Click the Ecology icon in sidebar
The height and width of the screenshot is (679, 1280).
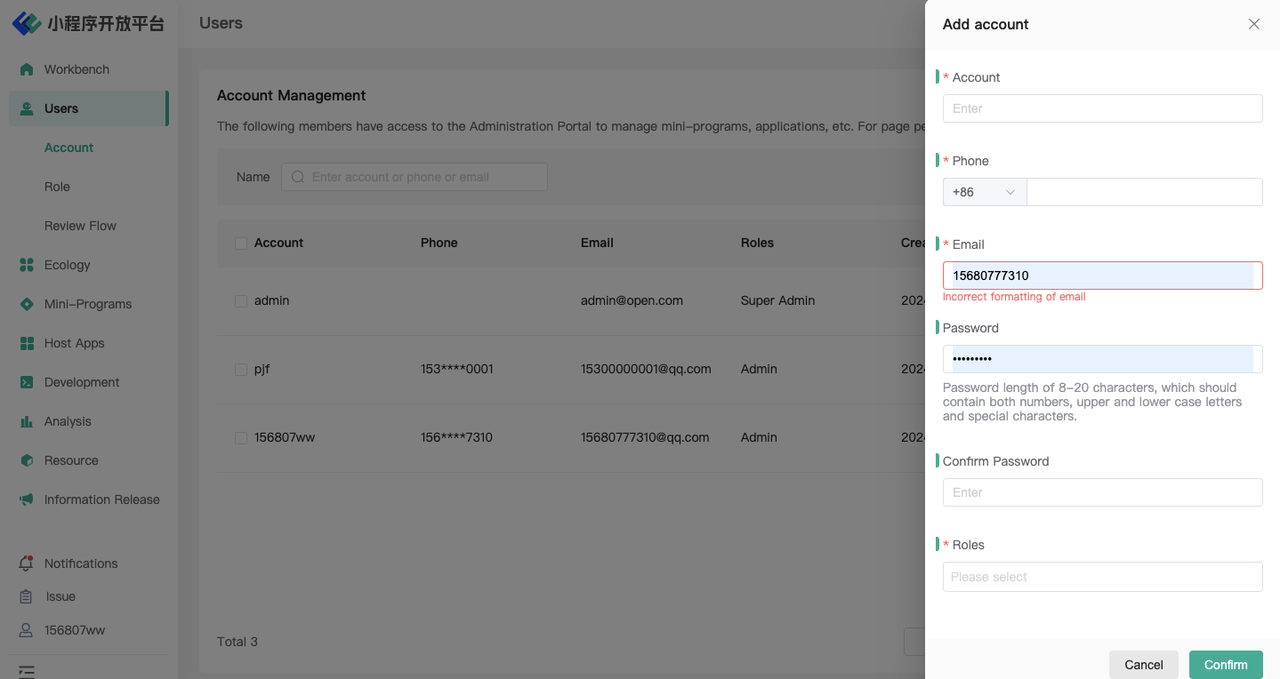tap(27, 265)
